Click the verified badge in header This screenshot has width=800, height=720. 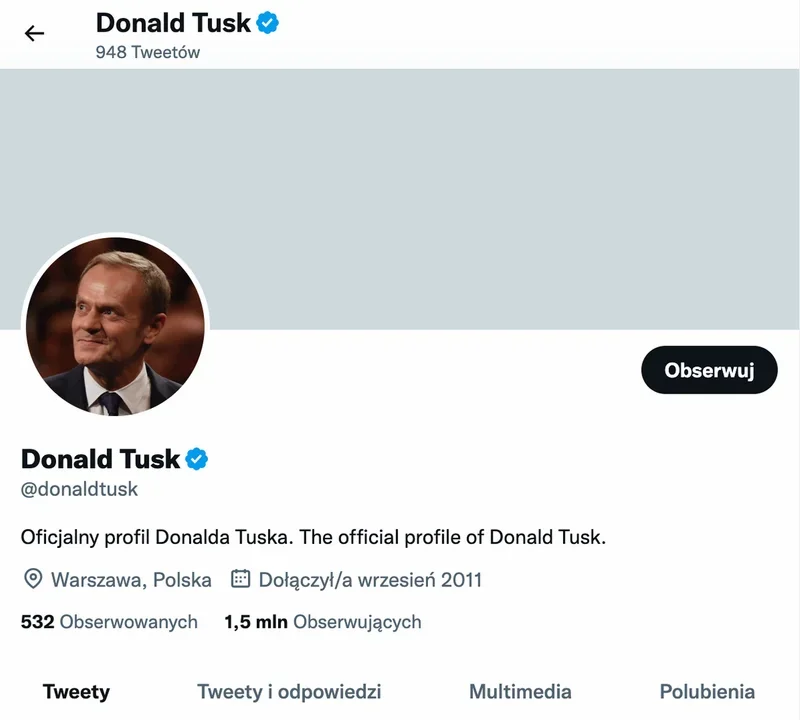click(x=267, y=23)
